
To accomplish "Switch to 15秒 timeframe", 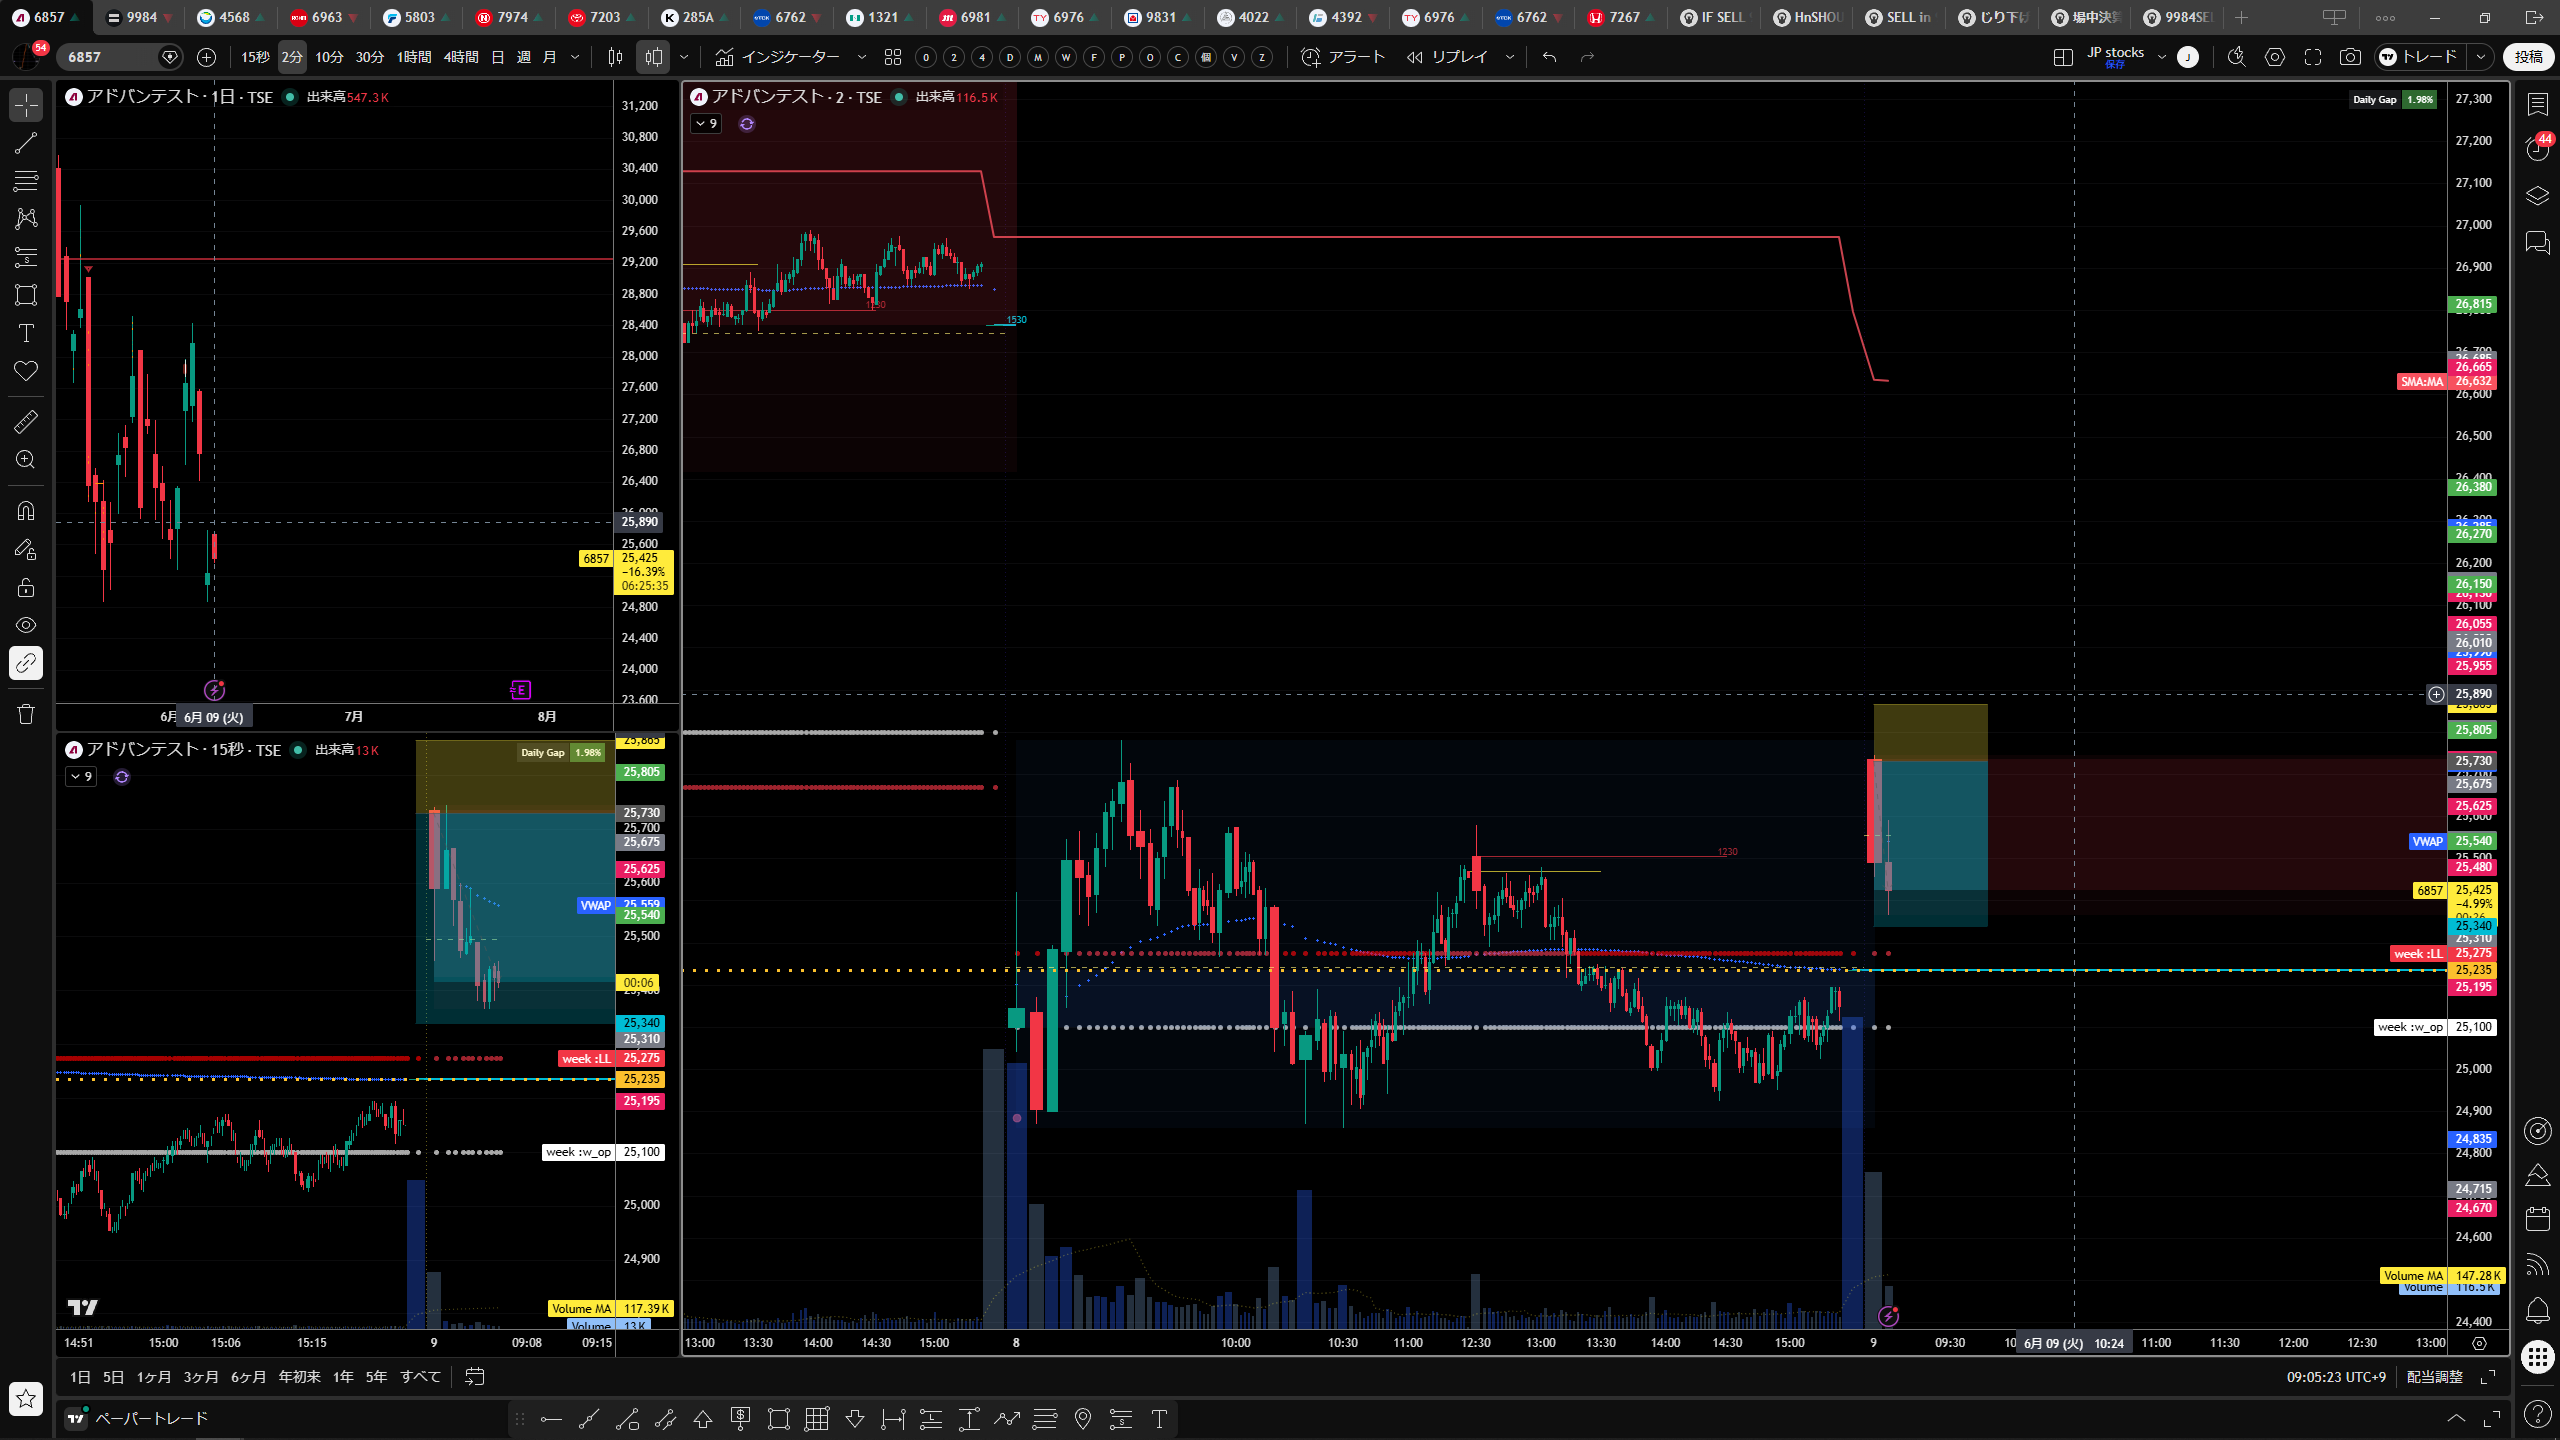I will (x=255, y=57).
